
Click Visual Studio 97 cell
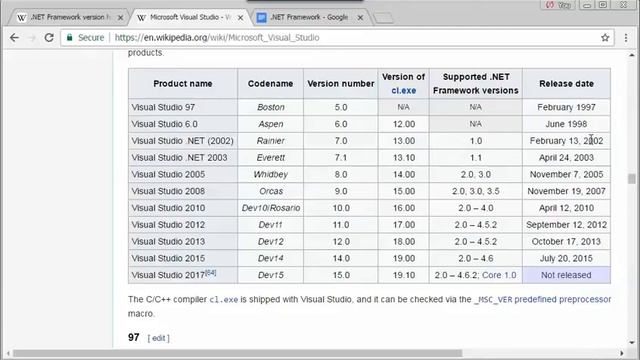[x=183, y=107]
